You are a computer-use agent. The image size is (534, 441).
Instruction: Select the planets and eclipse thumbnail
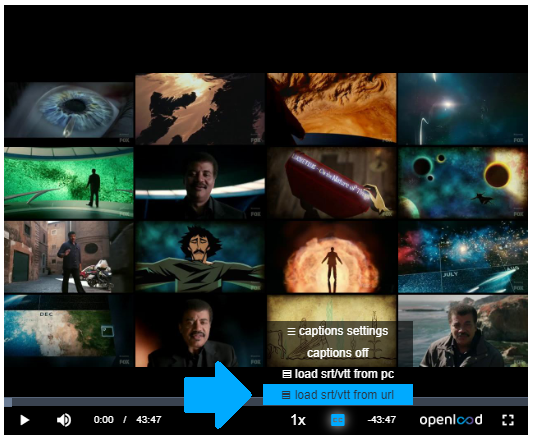(x=463, y=183)
